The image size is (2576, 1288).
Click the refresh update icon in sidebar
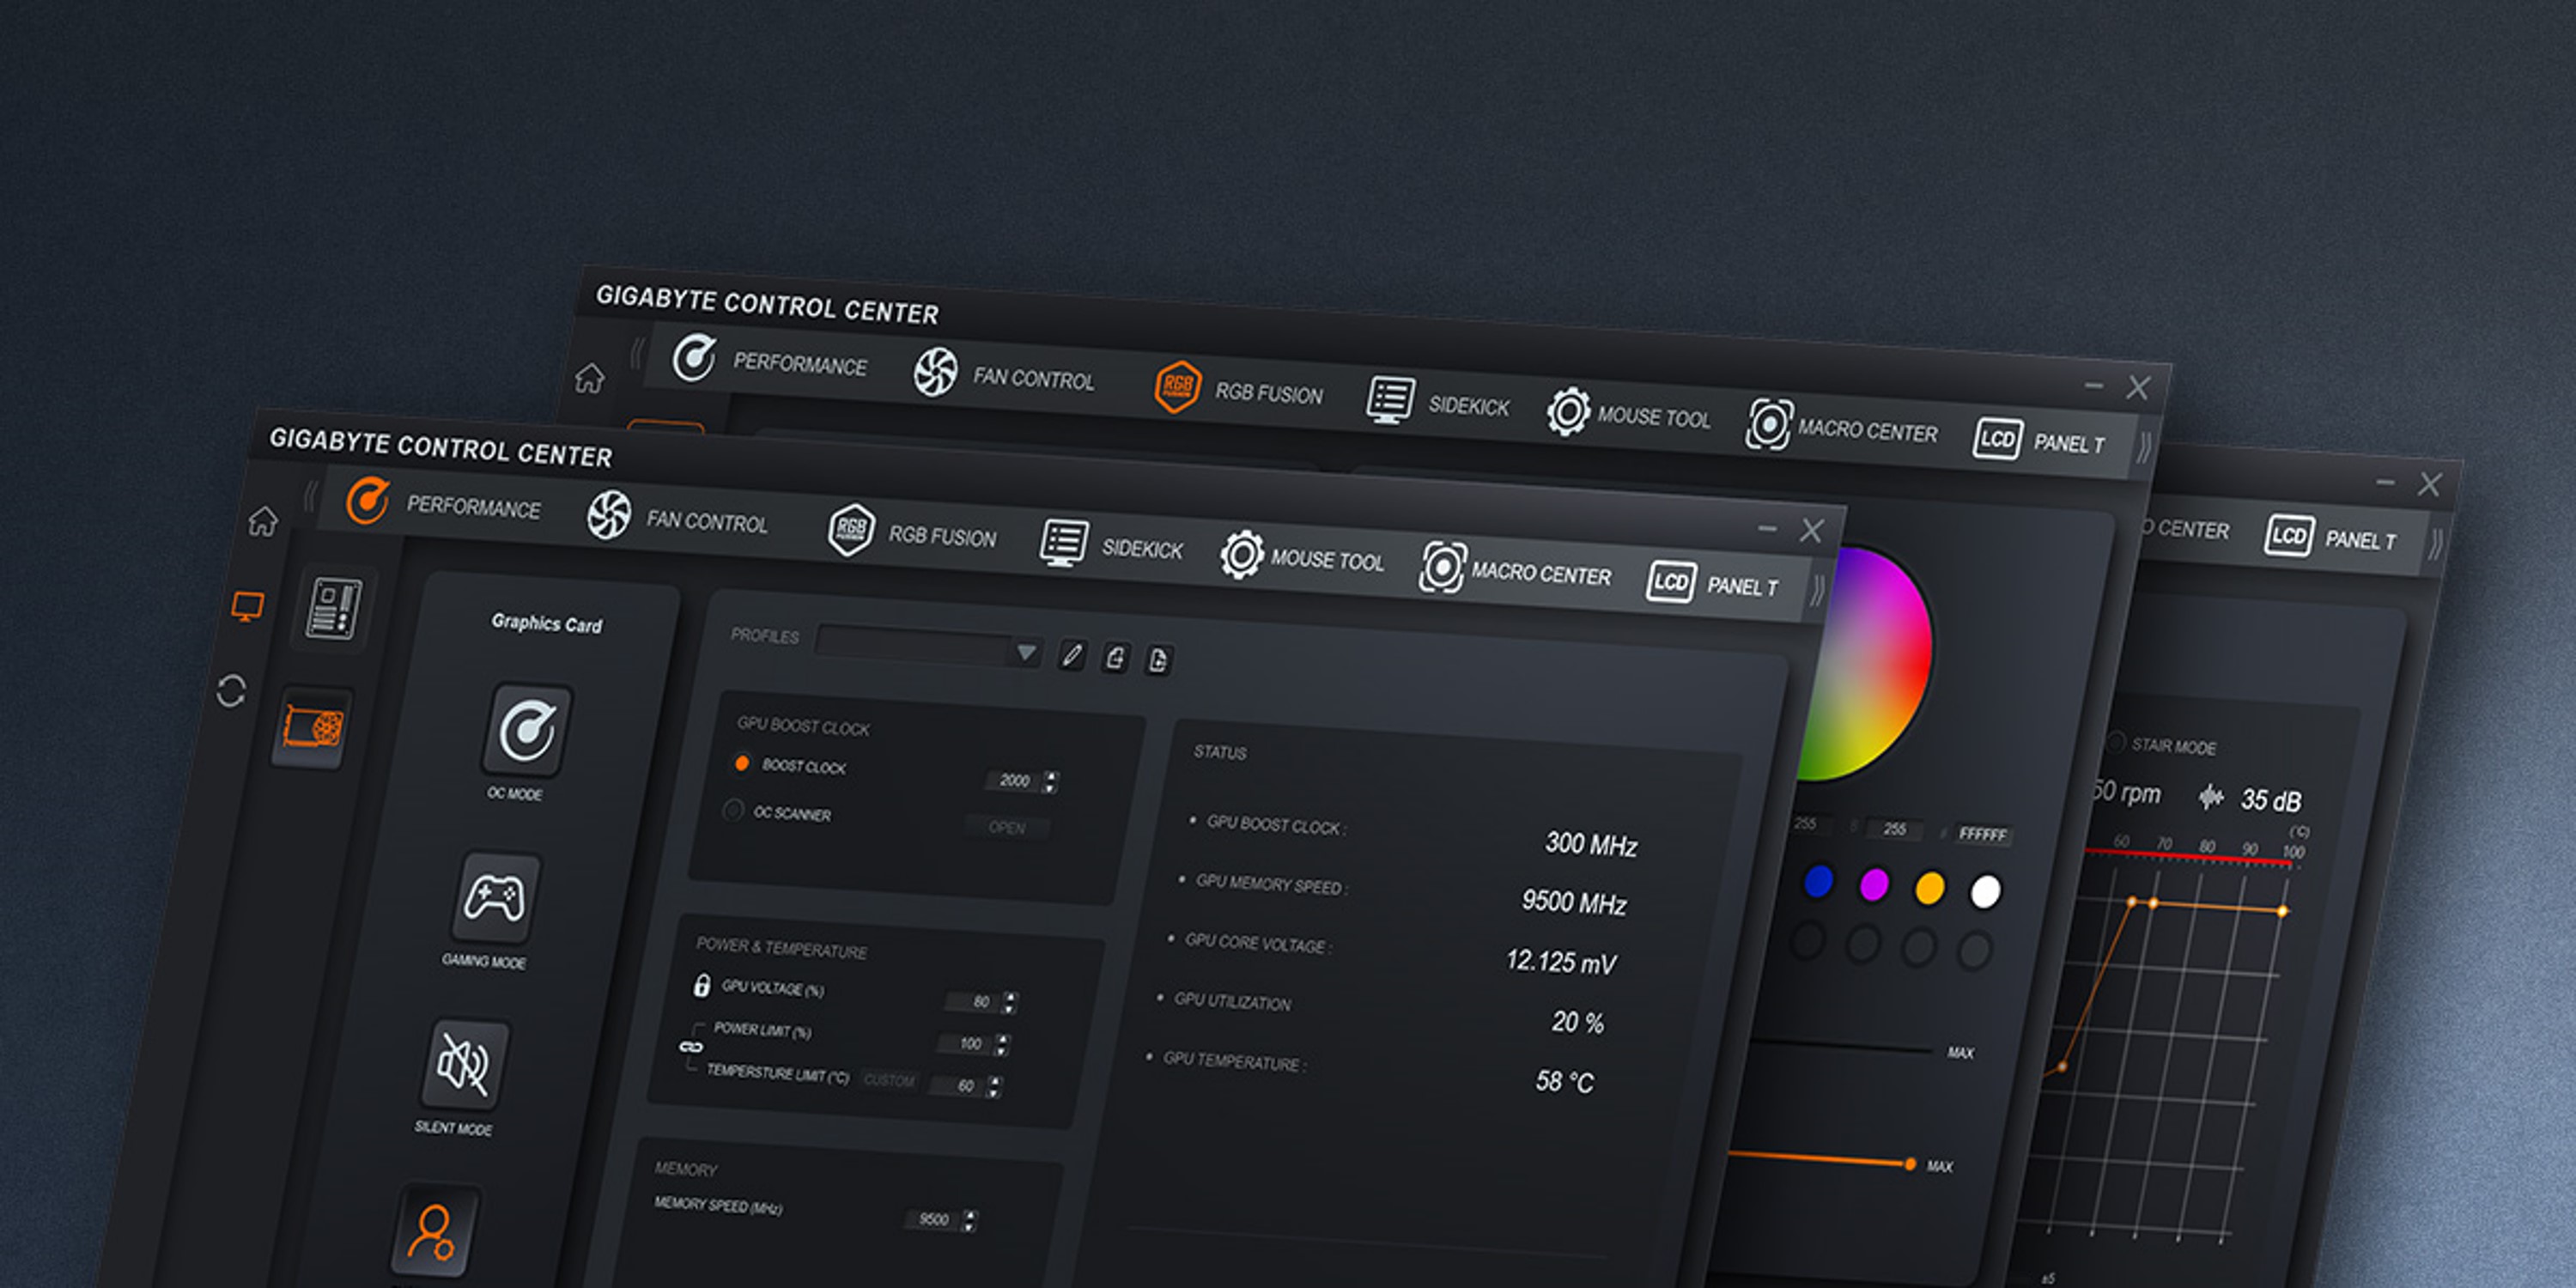(231, 691)
